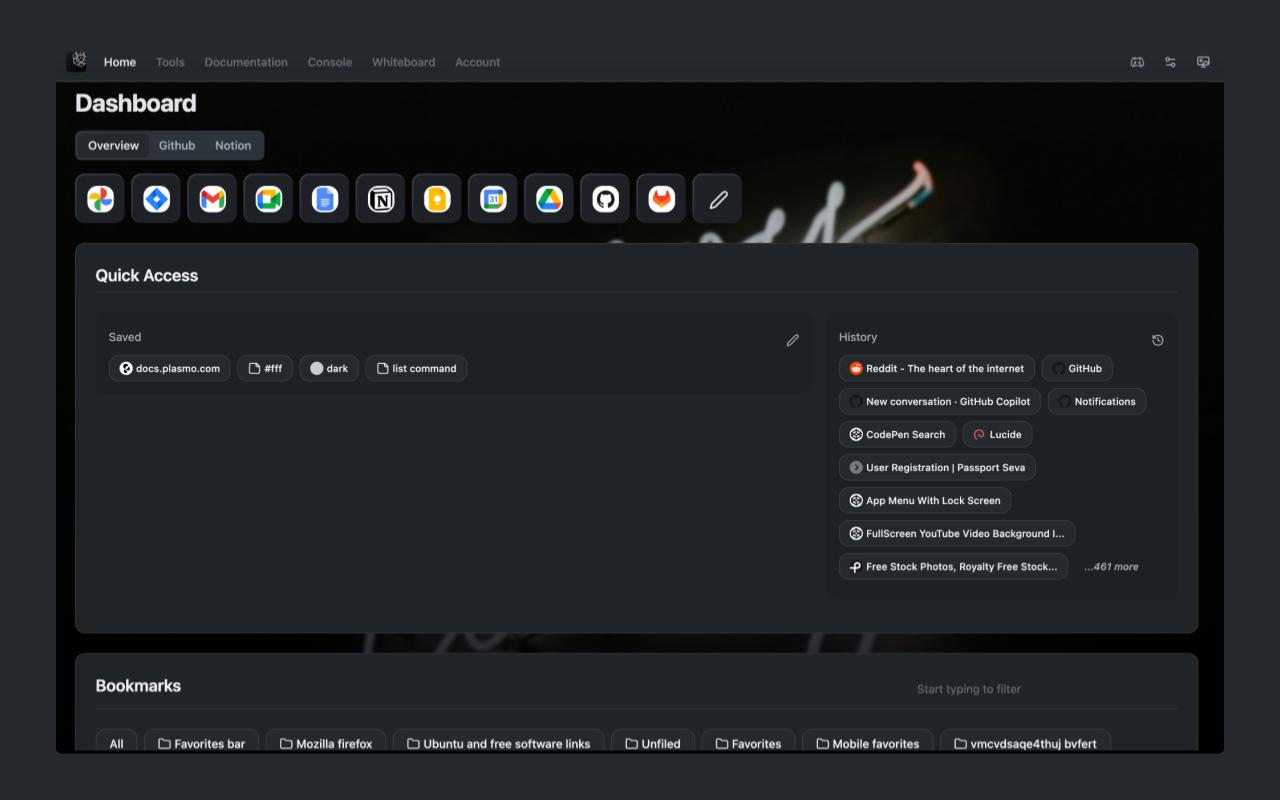The width and height of the screenshot is (1280, 800).
Task: Focus the bookmarks filter field
Action: (1040, 689)
